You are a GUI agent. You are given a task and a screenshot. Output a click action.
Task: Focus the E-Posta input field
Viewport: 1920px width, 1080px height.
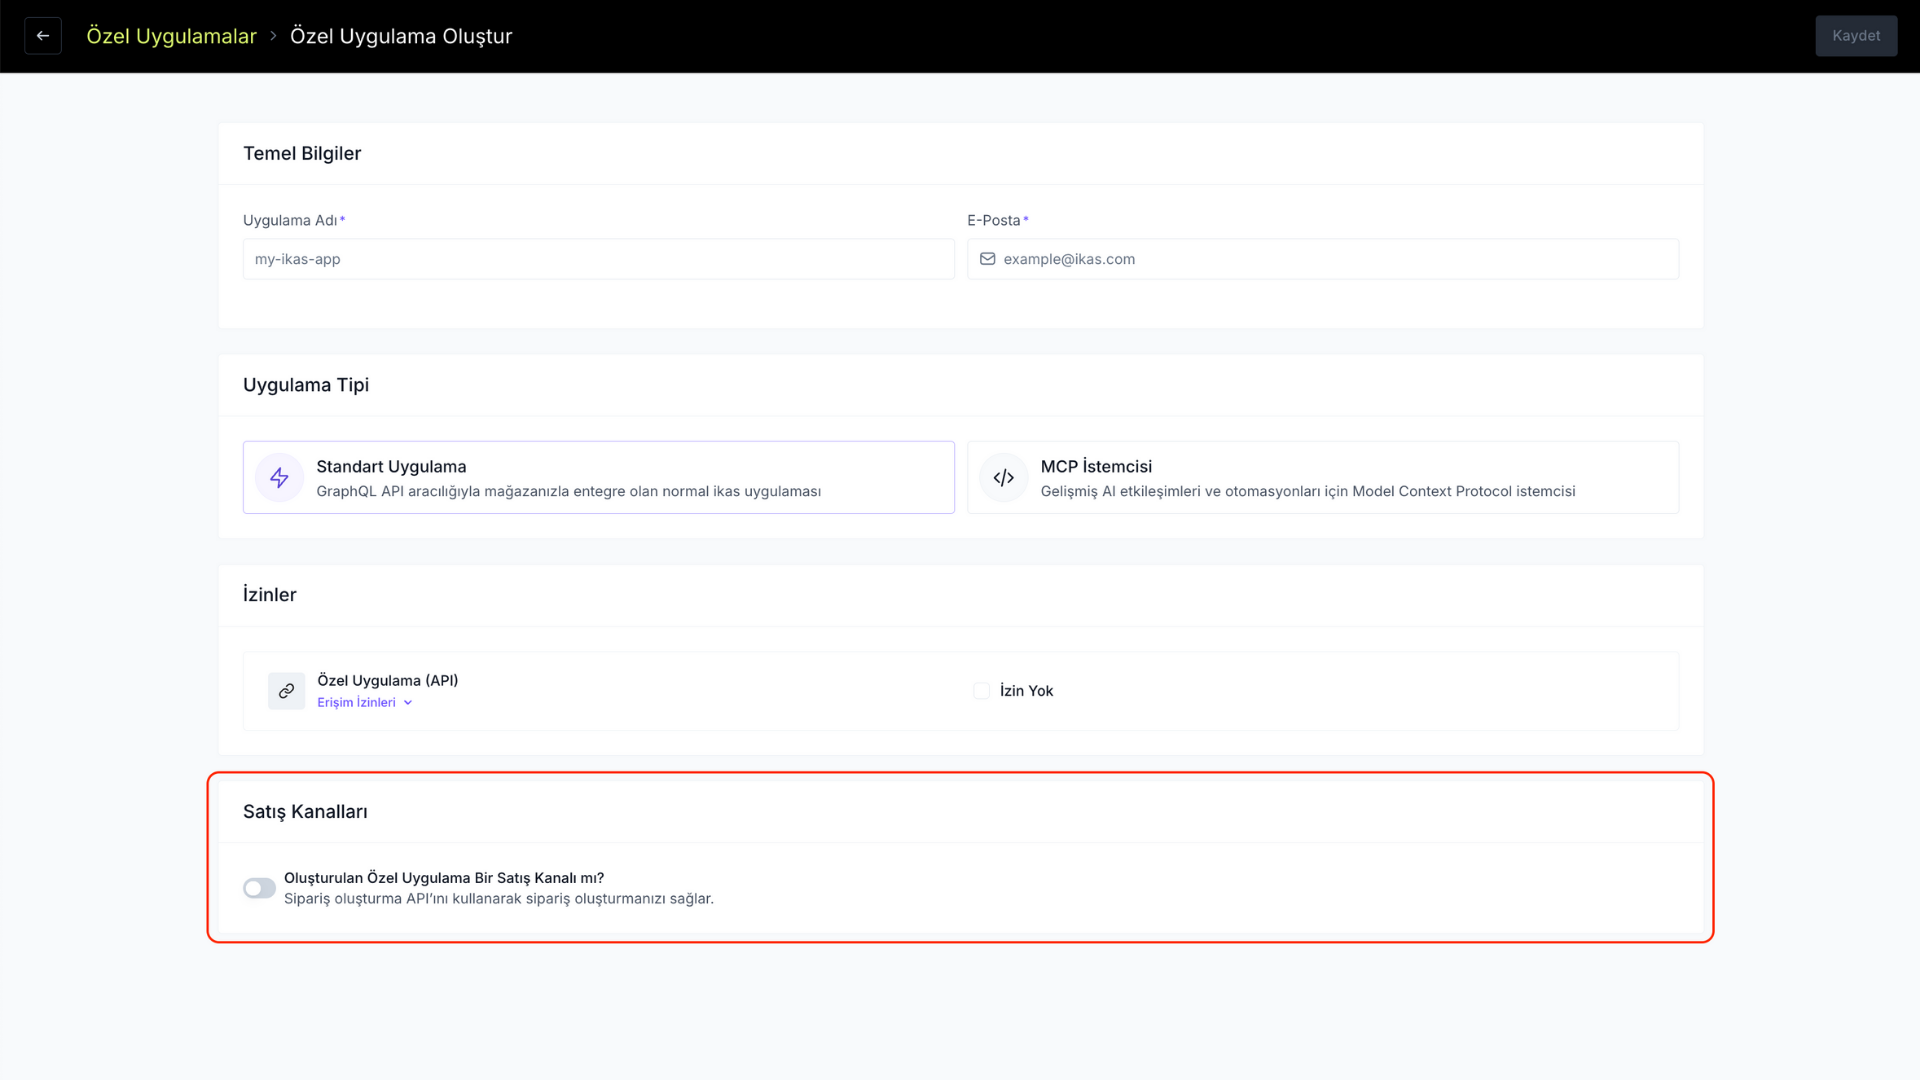point(1322,259)
